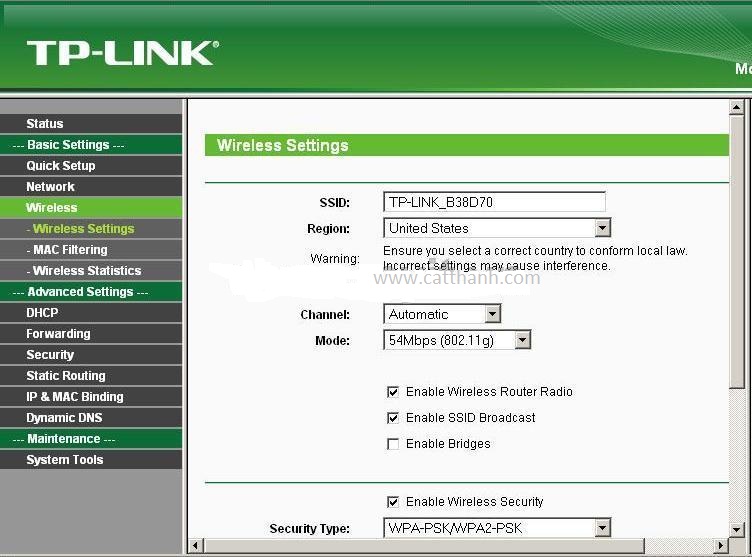Open Static Routing page

tap(91, 376)
